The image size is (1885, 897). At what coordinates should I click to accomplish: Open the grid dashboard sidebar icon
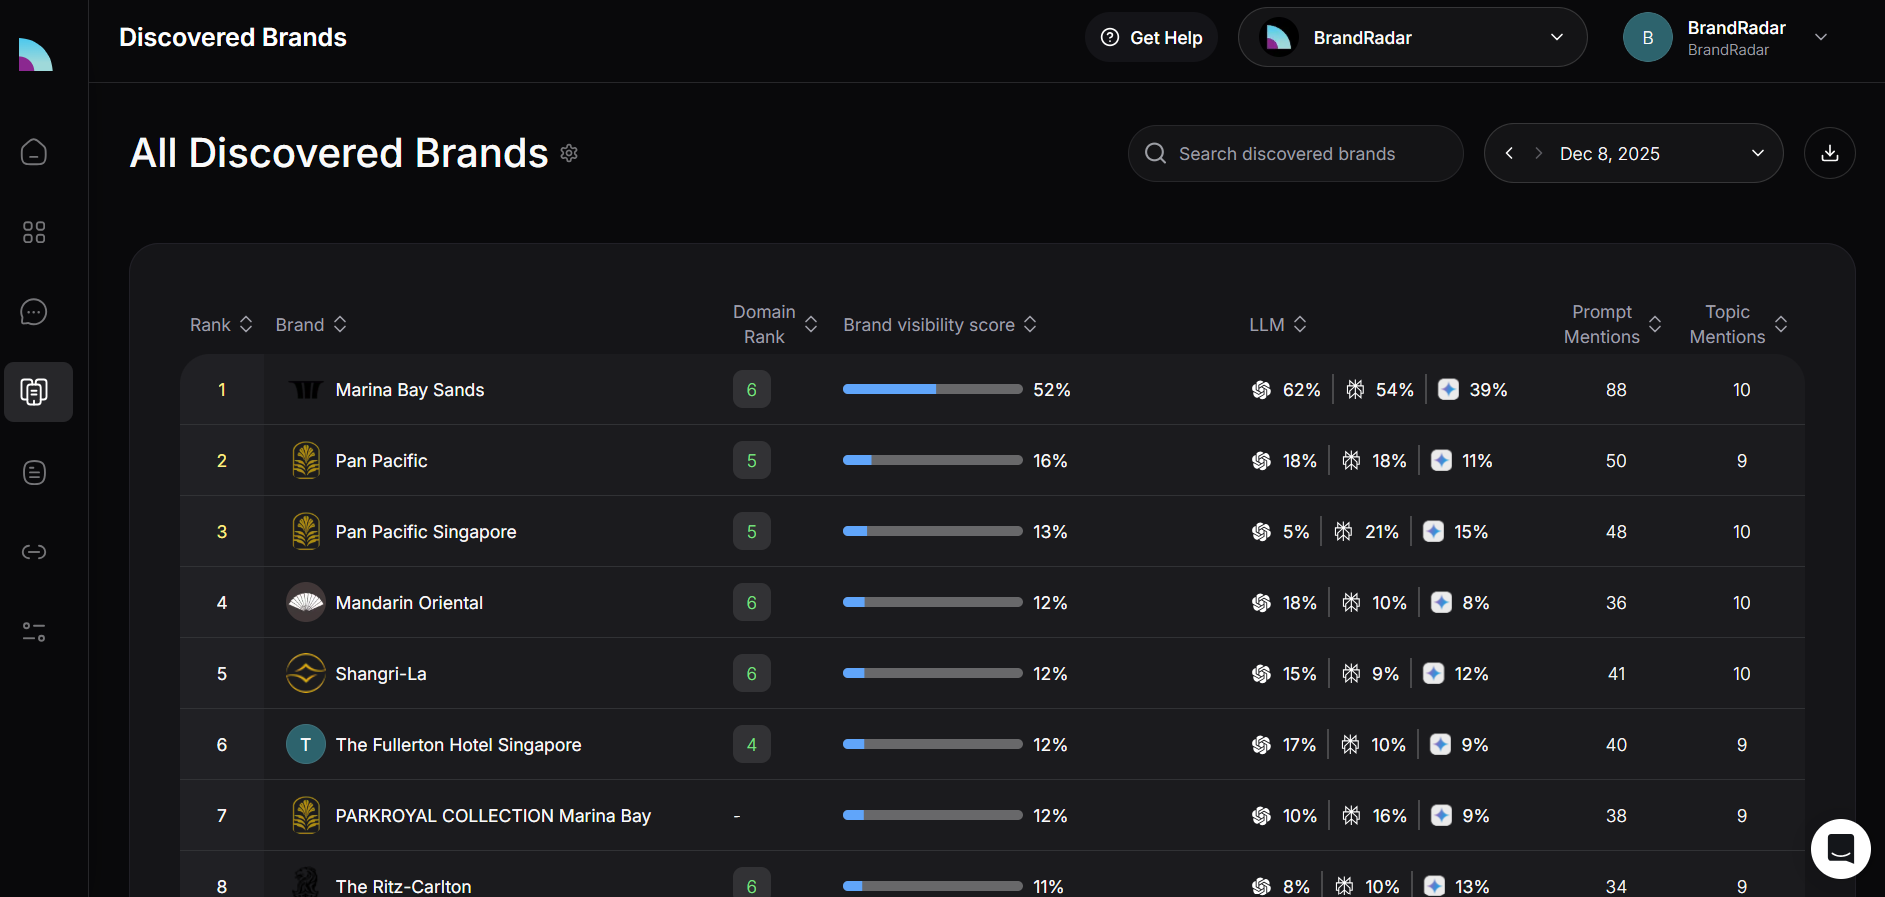click(x=34, y=232)
